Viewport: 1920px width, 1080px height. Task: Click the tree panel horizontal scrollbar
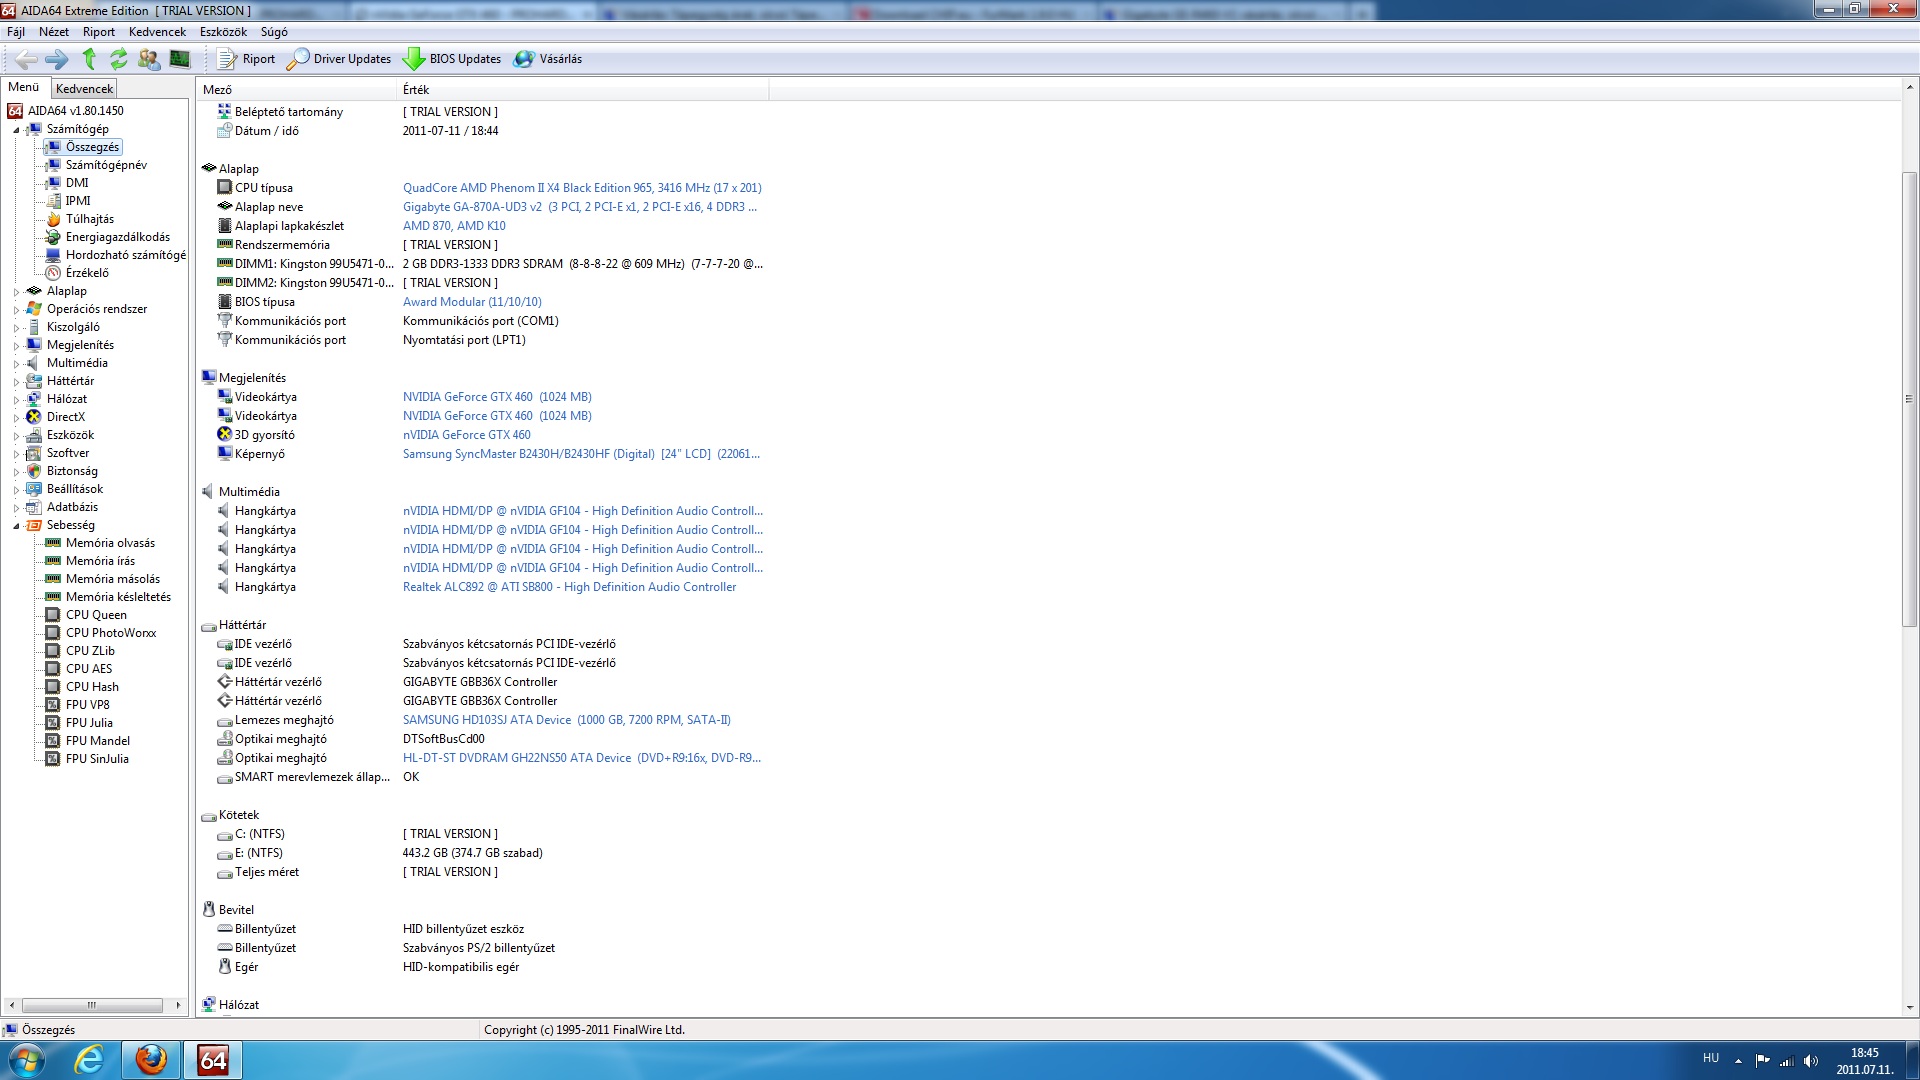(92, 1005)
